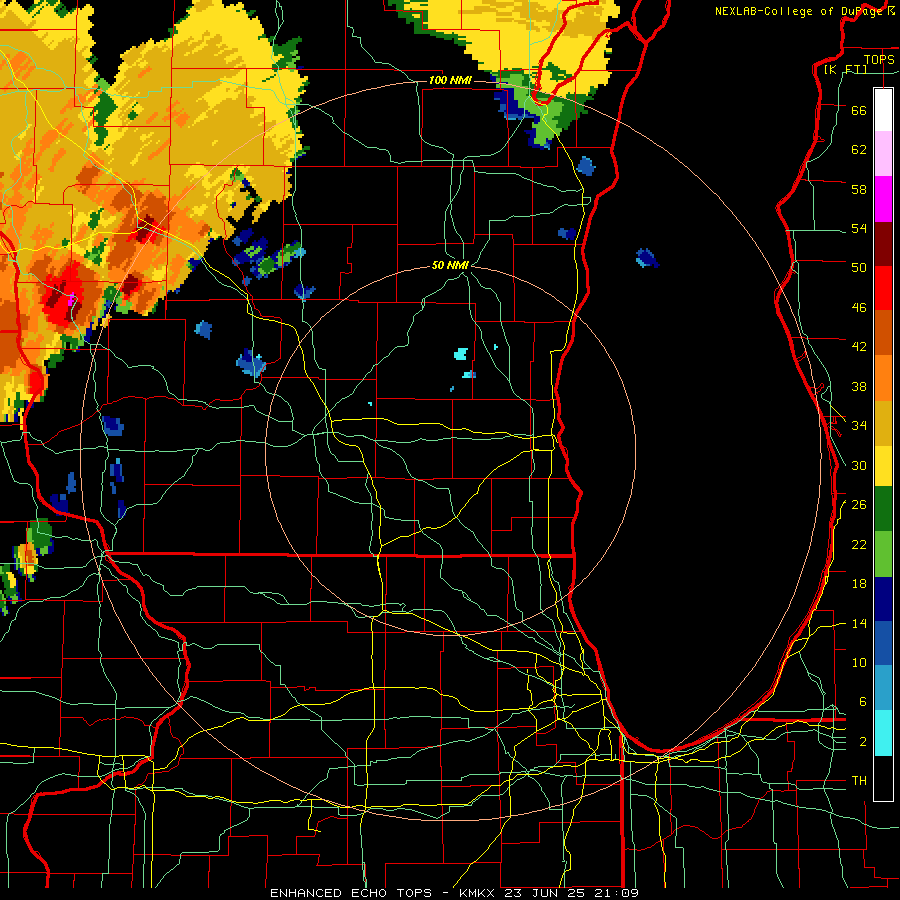Click the 34 legend value

(x=859, y=426)
